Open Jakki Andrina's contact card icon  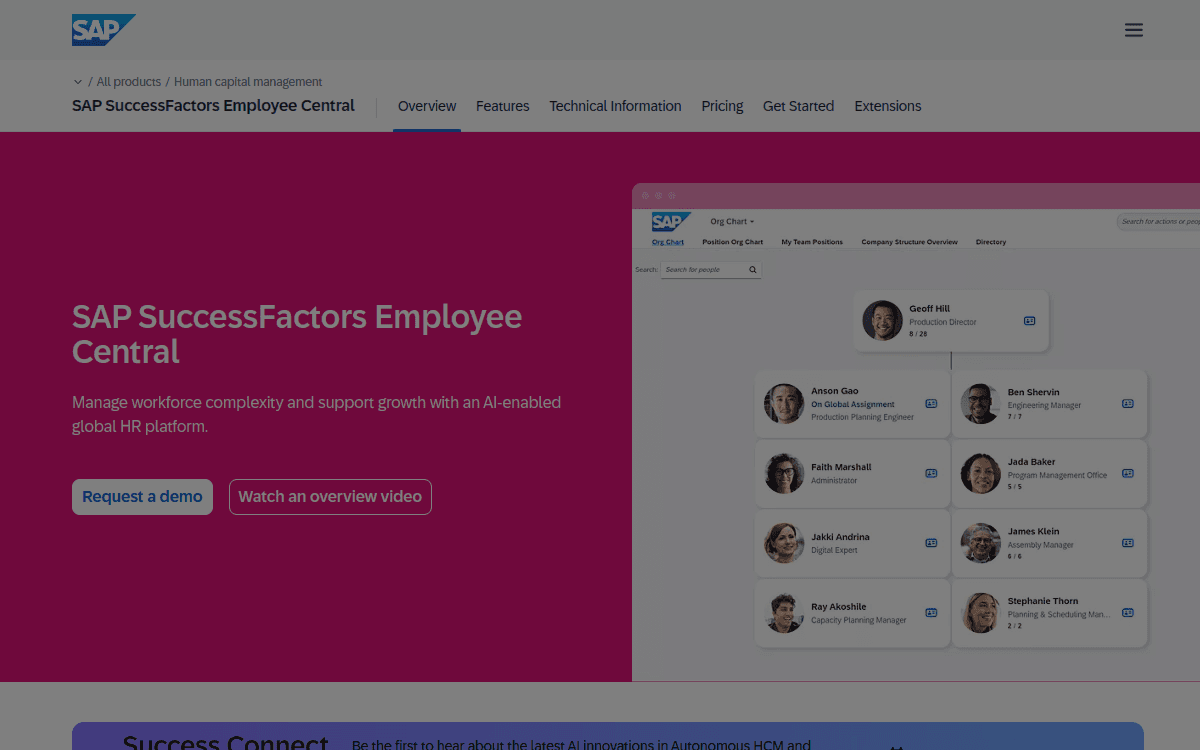pos(931,543)
